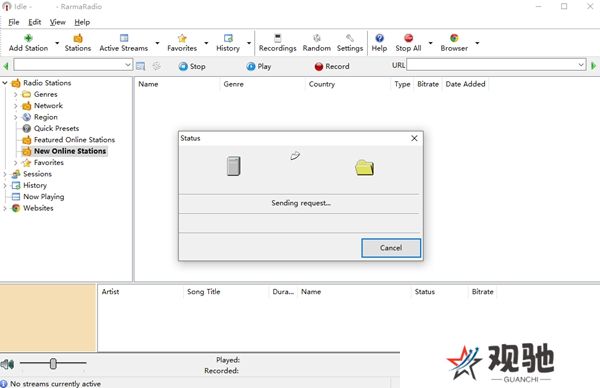Viewport: 600px width, 388px height.
Task: Expand the Sessions tree node
Action: point(5,174)
